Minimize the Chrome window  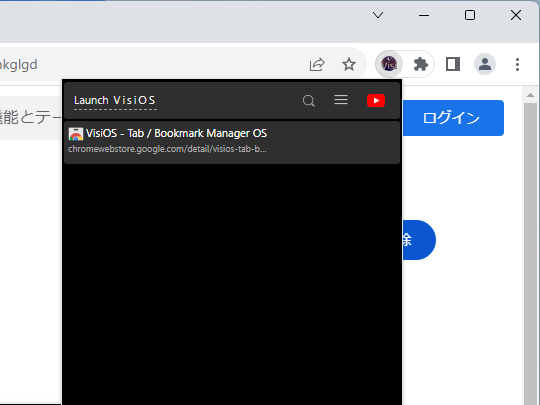click(x=424, y=15)
